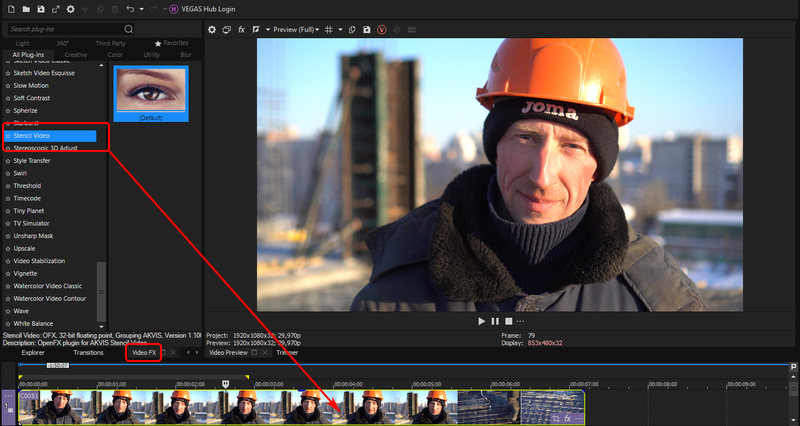Save the project with the floppy disk icon
800x426 pixels.
[41, 9]
